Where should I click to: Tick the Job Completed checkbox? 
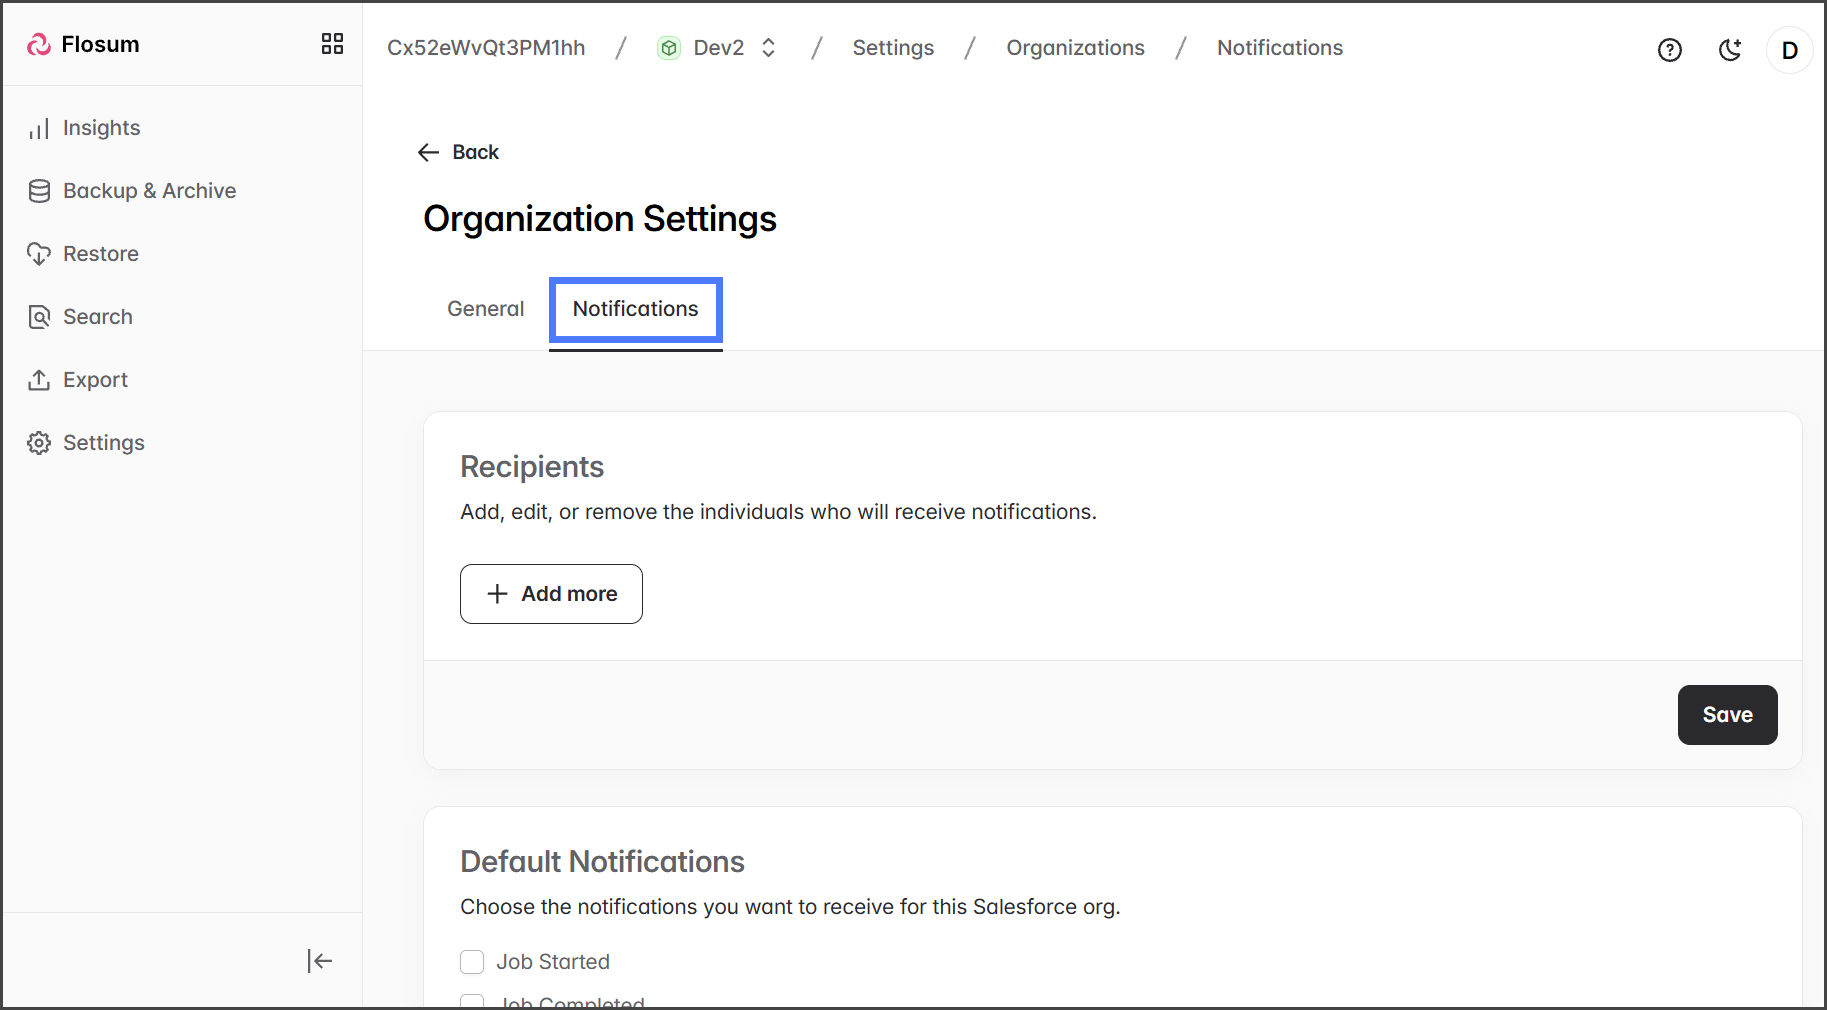[x=472, y=1001]
